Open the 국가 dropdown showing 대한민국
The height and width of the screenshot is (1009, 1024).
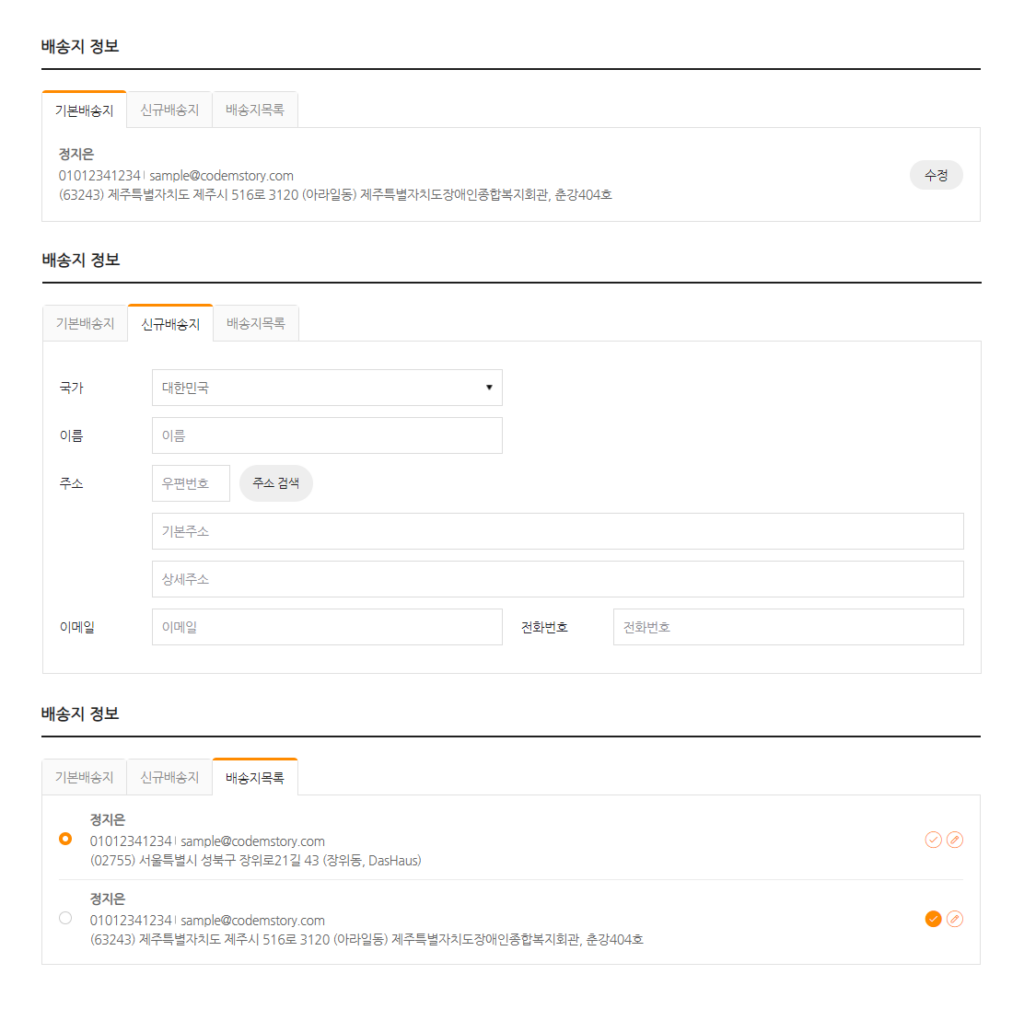tap(327, 388)
